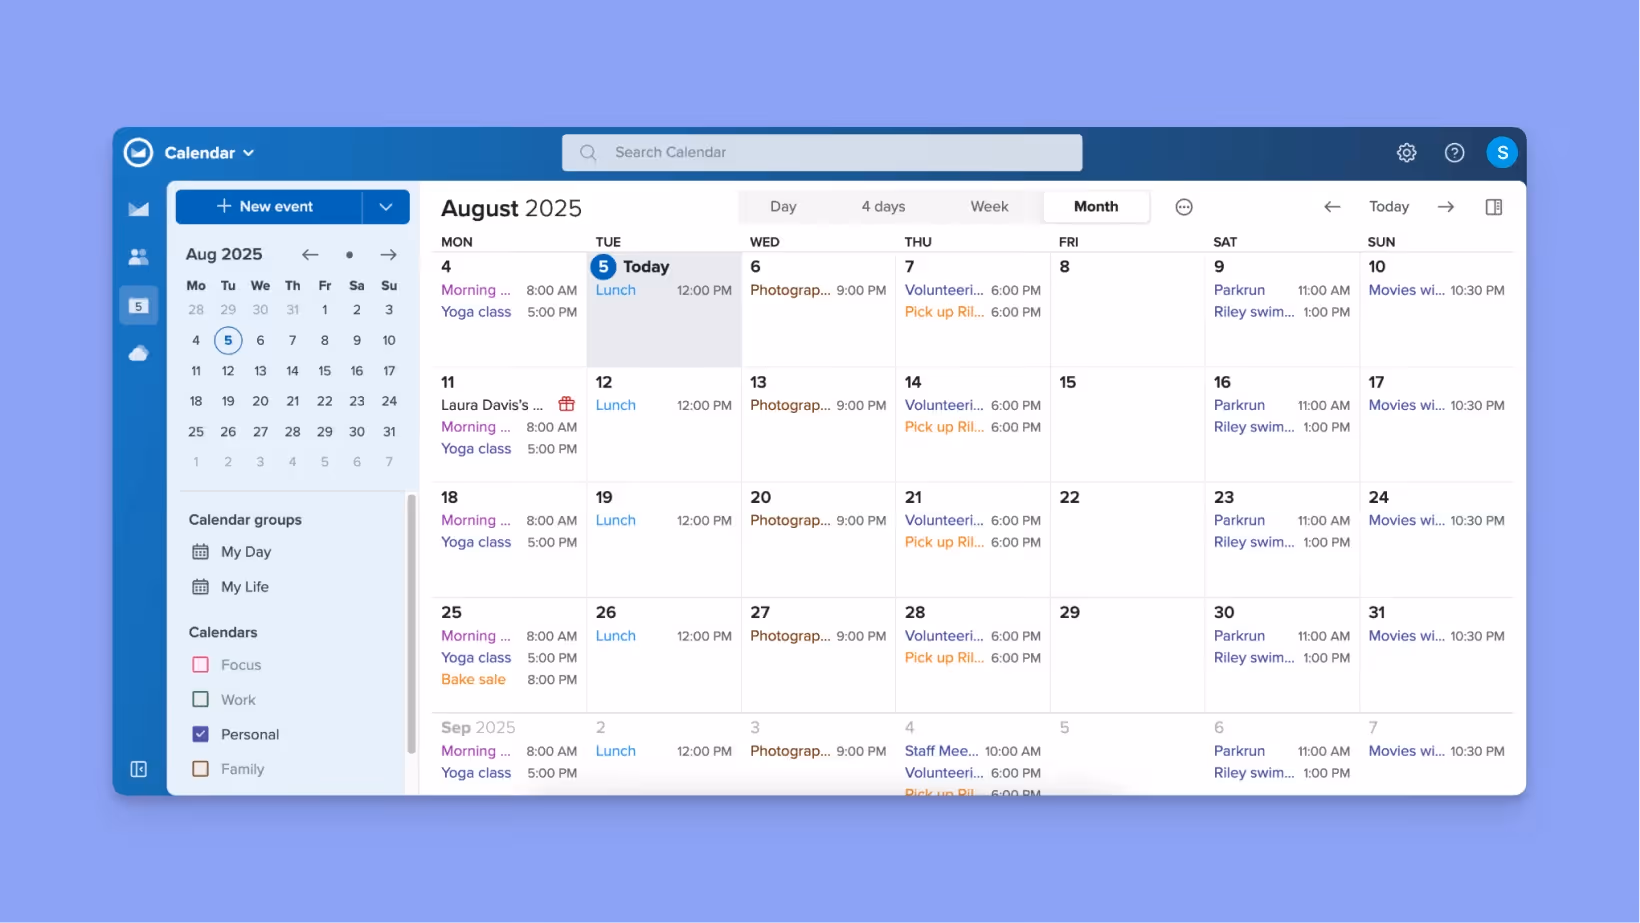This screenshot has width=1640, height=923.
Task: Open Help via the question mark icon
Action: [x=1455, y=152]
